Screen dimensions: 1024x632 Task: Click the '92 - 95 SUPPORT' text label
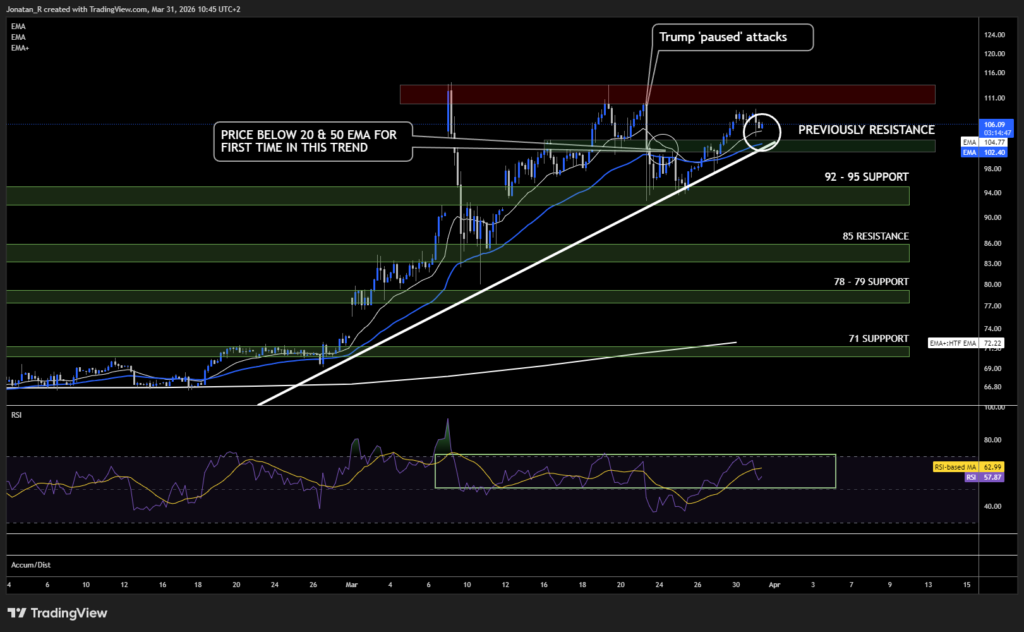[864, 176]
